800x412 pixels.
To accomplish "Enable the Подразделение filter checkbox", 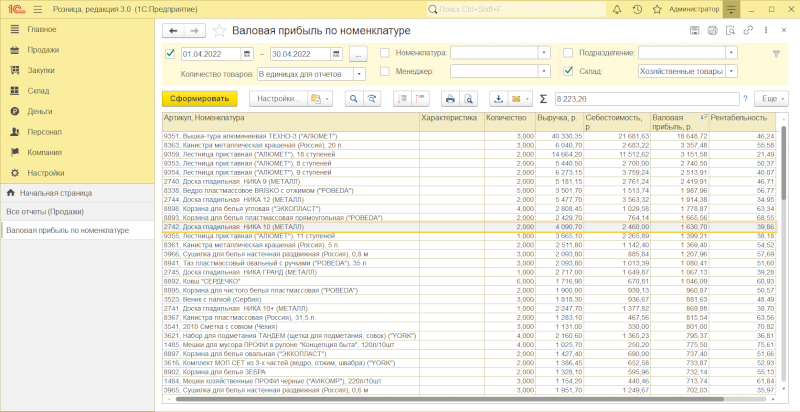I will 568,53.
